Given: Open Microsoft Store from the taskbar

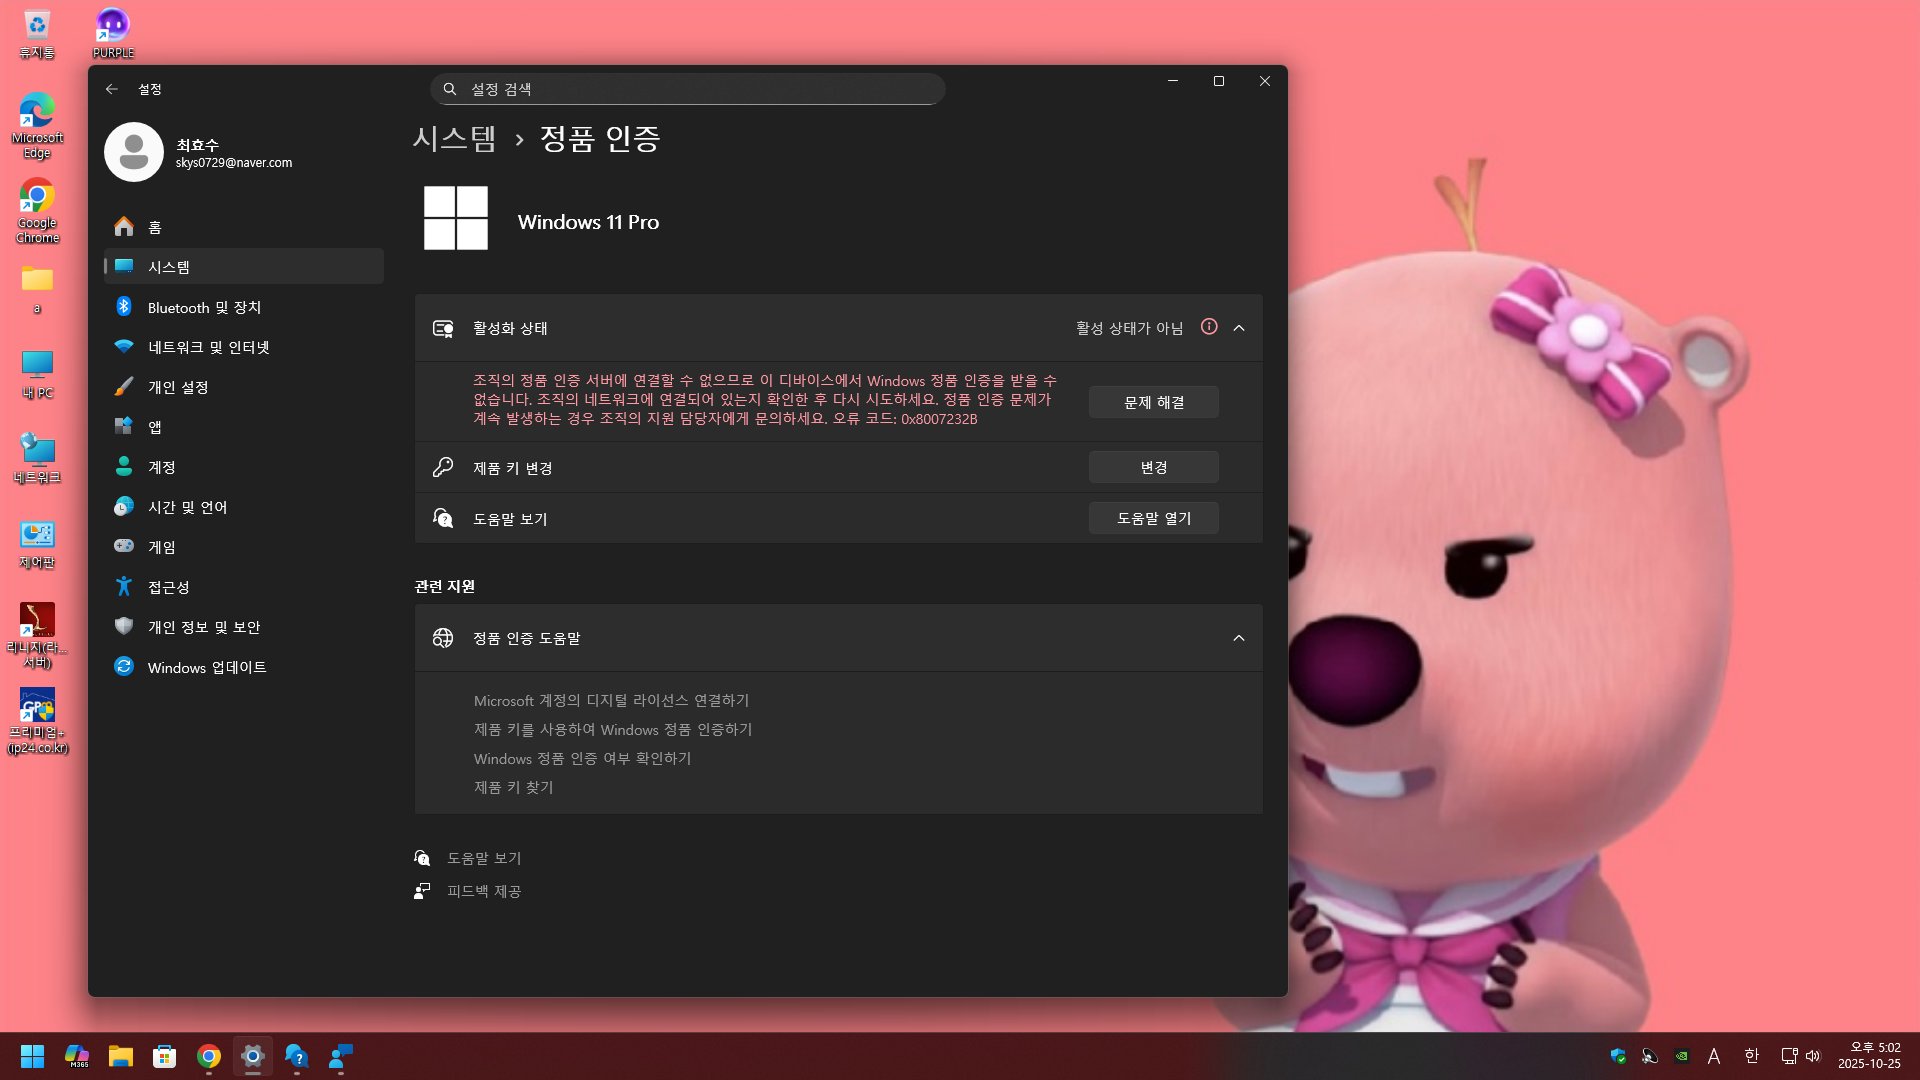Looking at the screenshot, I should pyautogui.click(x=165, y=1056).
